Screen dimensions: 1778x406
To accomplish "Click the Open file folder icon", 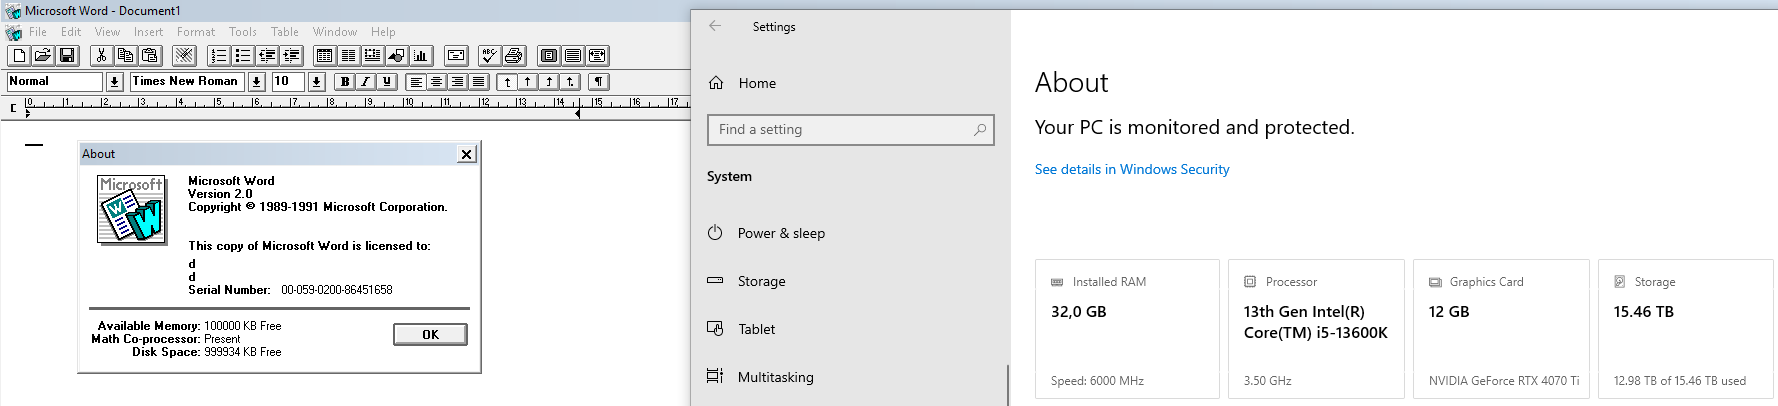I will pos(43,56).
